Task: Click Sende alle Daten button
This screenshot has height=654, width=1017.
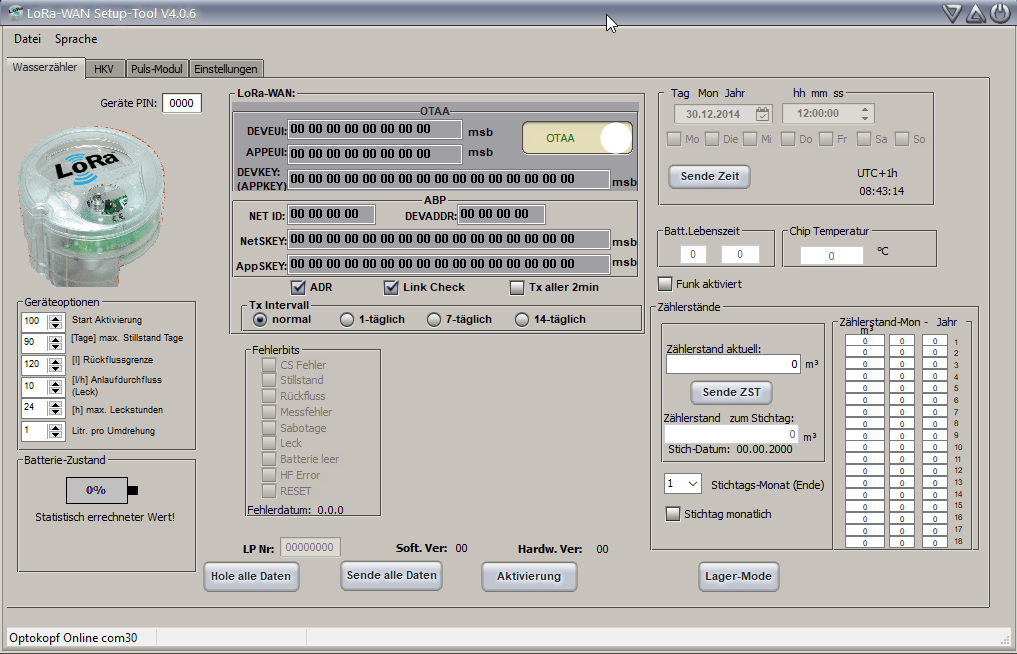Action: click(391, 575)
